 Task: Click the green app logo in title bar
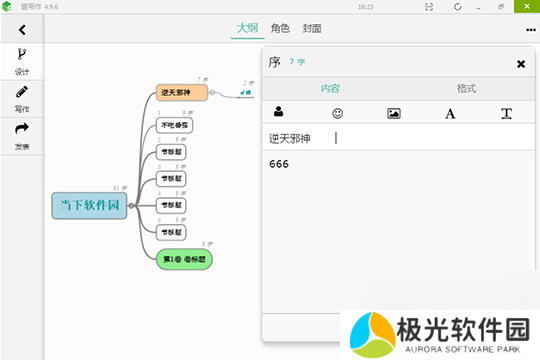[7, 7]
